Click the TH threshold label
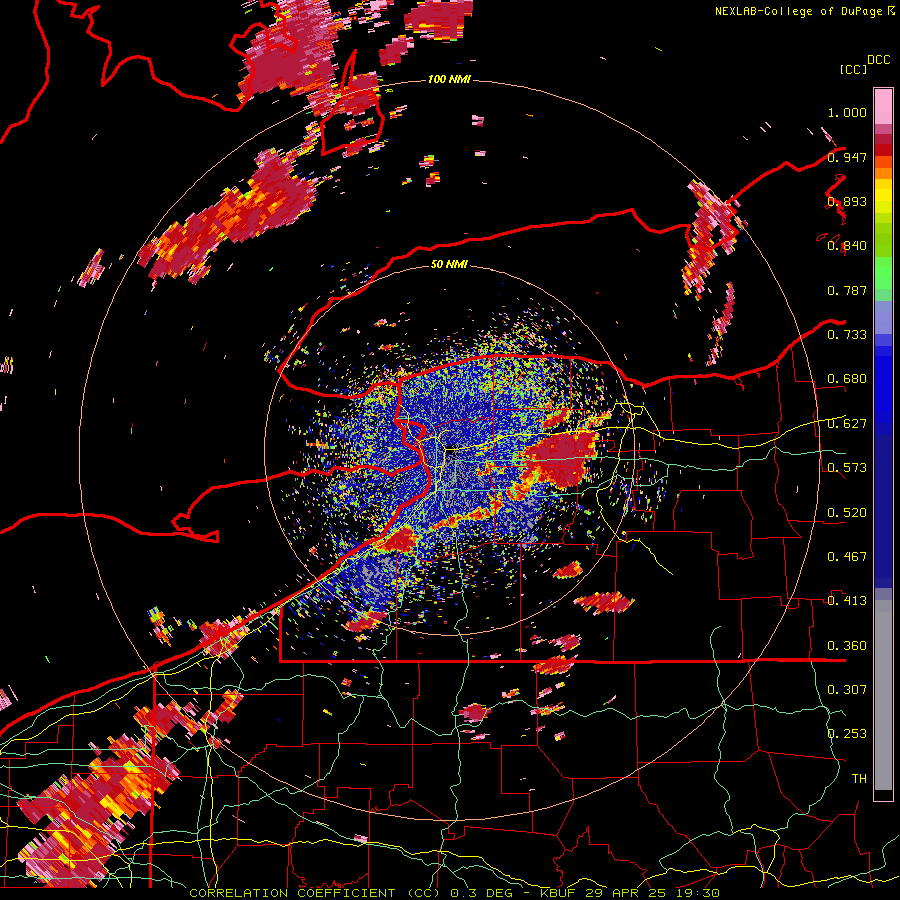The height and width of the screenshot is (900, 900). pyautogui.click(x=859, y=779)
